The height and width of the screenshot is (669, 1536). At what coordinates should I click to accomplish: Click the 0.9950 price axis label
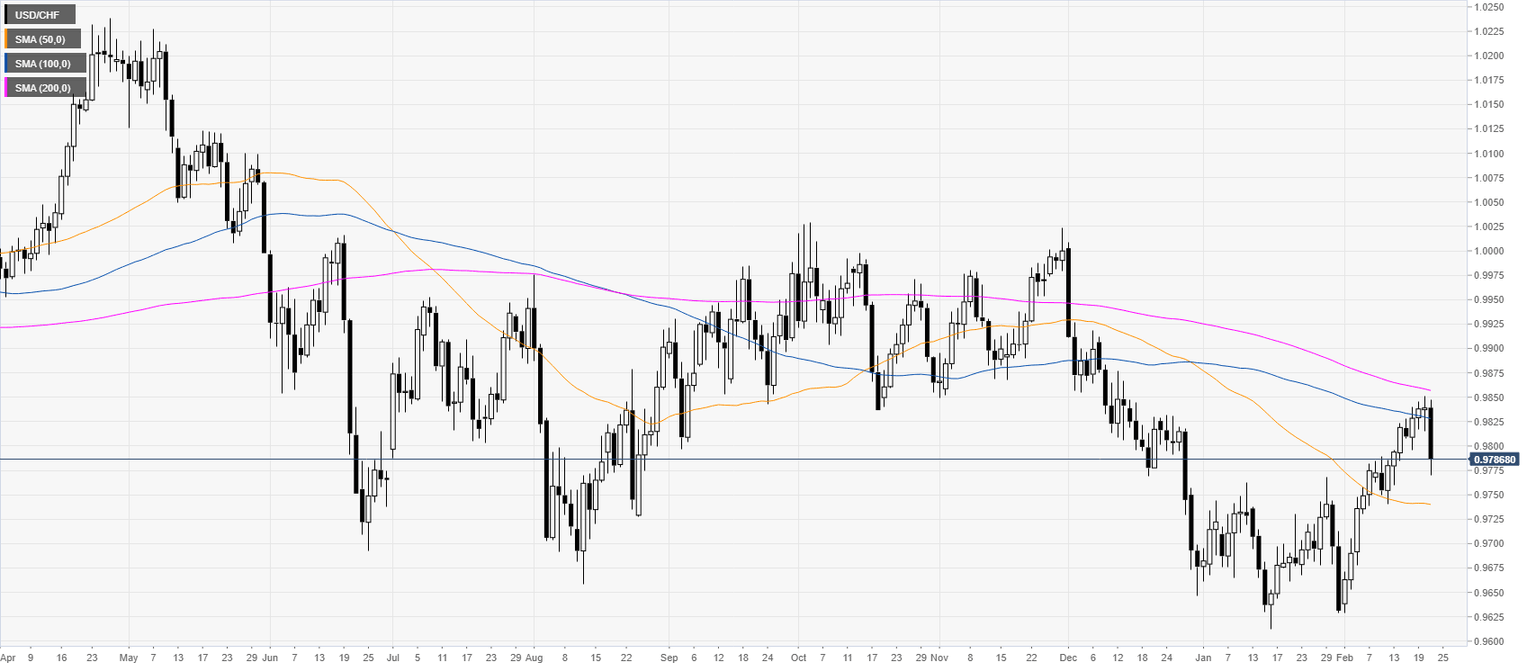click(1488, 300)
